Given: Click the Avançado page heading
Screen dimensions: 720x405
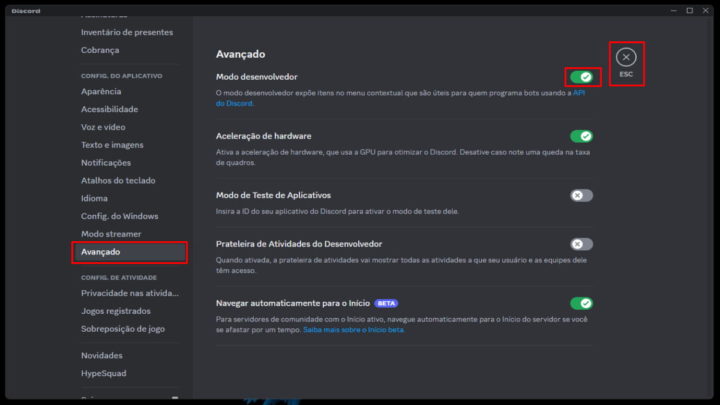Looking at the screenshot, I should (241, 54).
